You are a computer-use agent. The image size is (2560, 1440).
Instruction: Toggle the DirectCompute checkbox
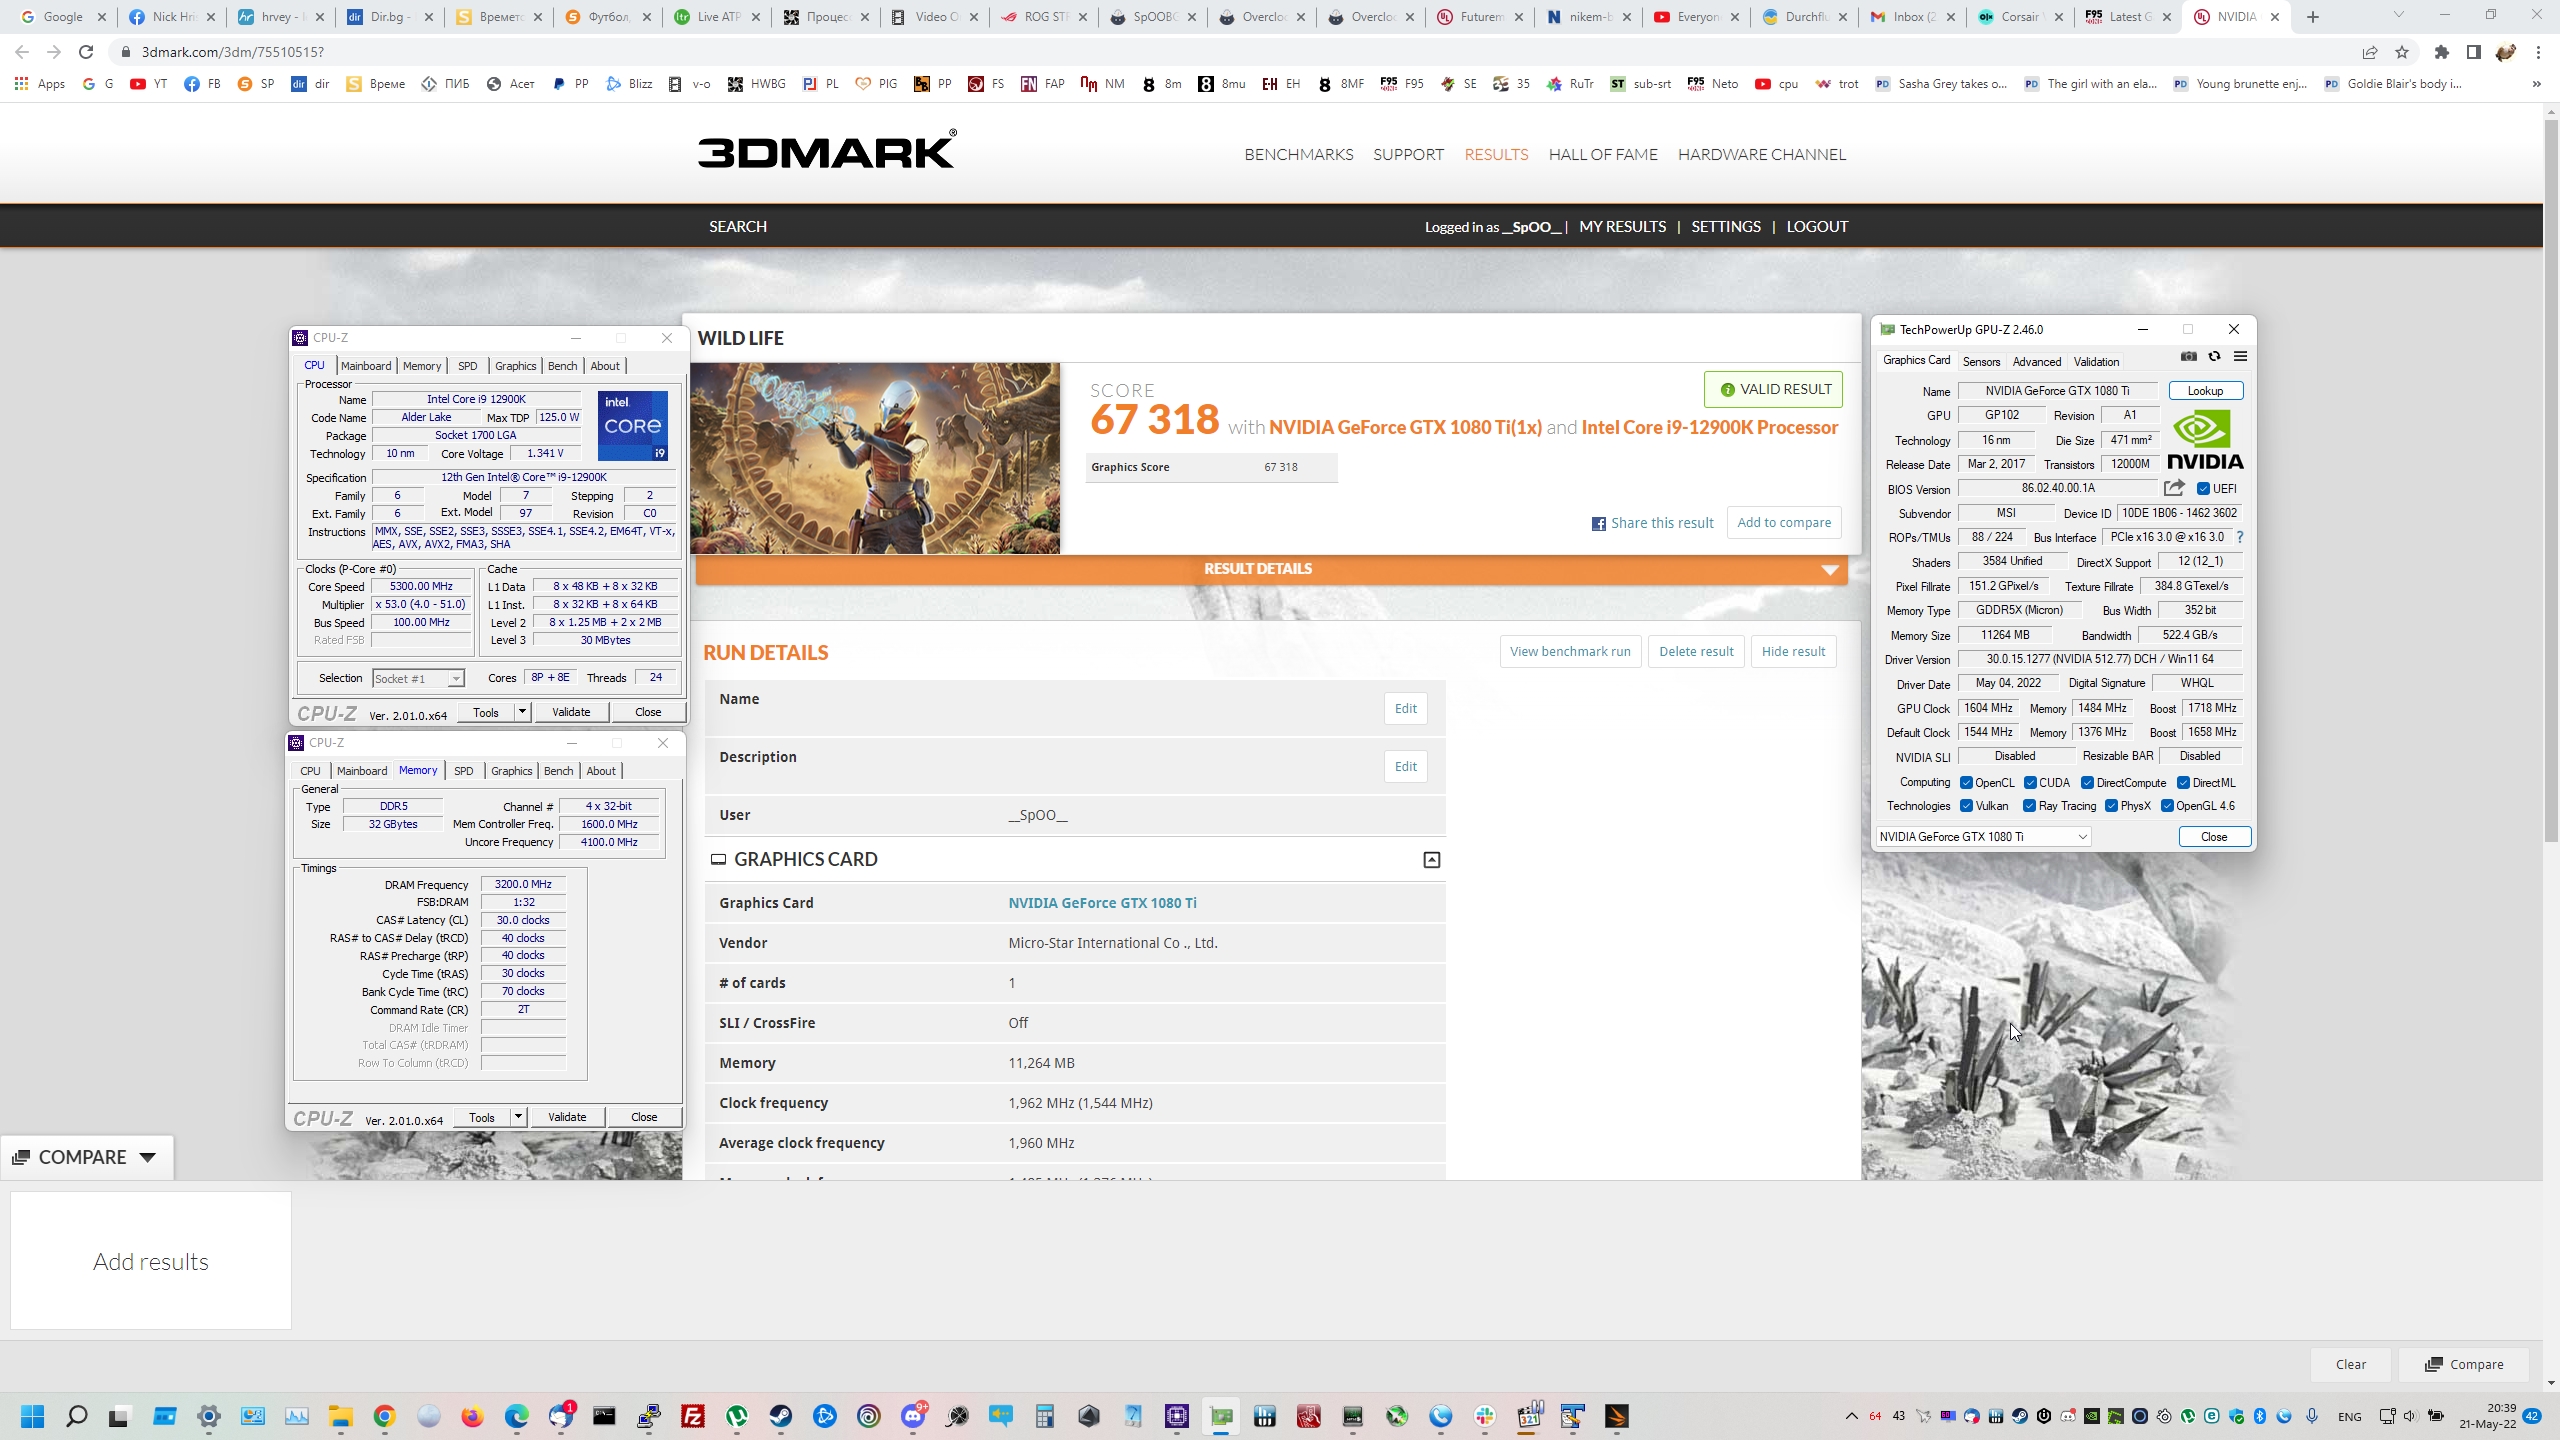tap(2087, 783)
